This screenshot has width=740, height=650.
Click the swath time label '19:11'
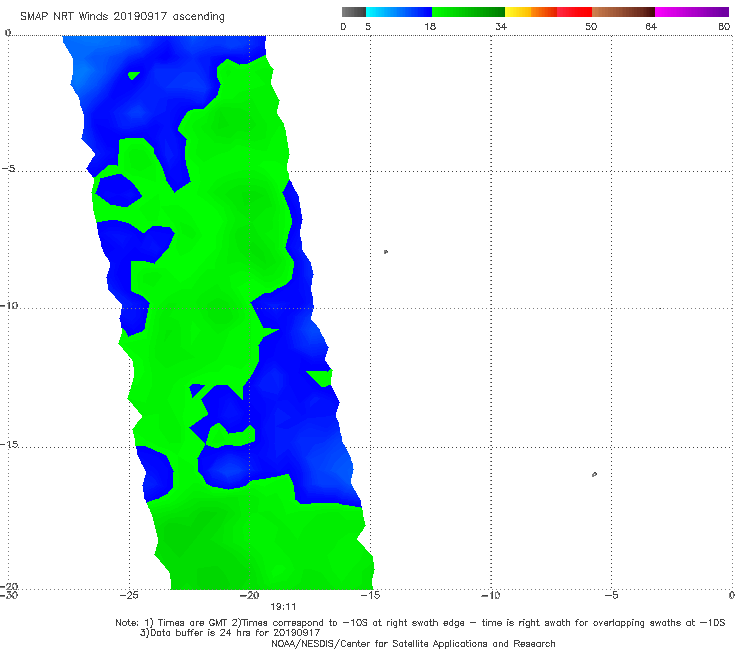coord(283,607)
